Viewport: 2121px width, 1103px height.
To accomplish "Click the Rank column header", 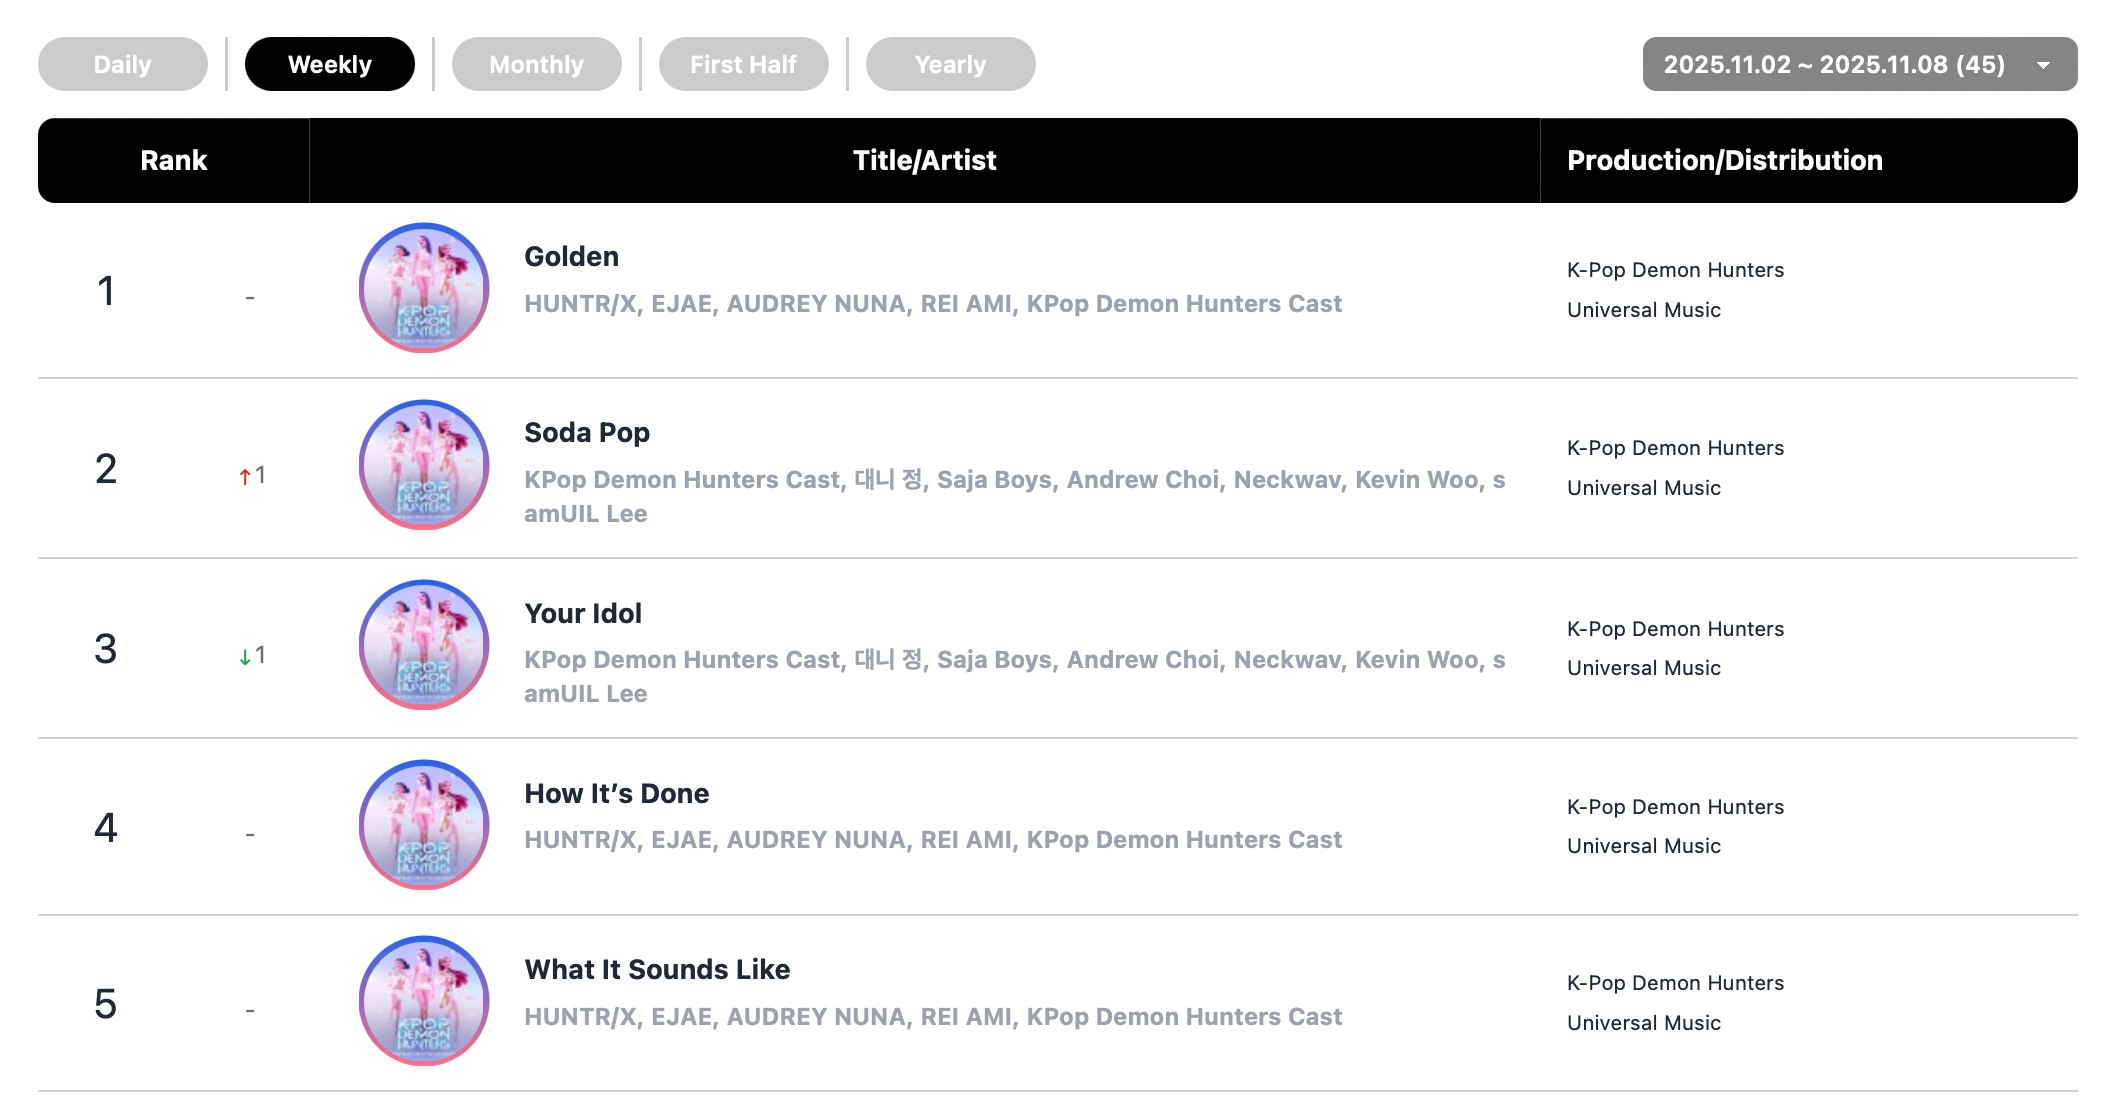I will (x=174, y=160).
